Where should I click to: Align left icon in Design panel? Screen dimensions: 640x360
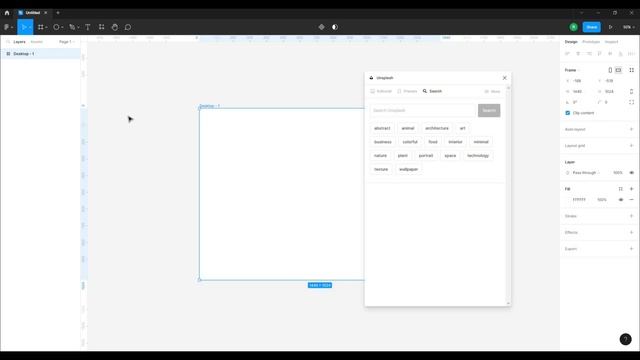[x=567, y=53]
